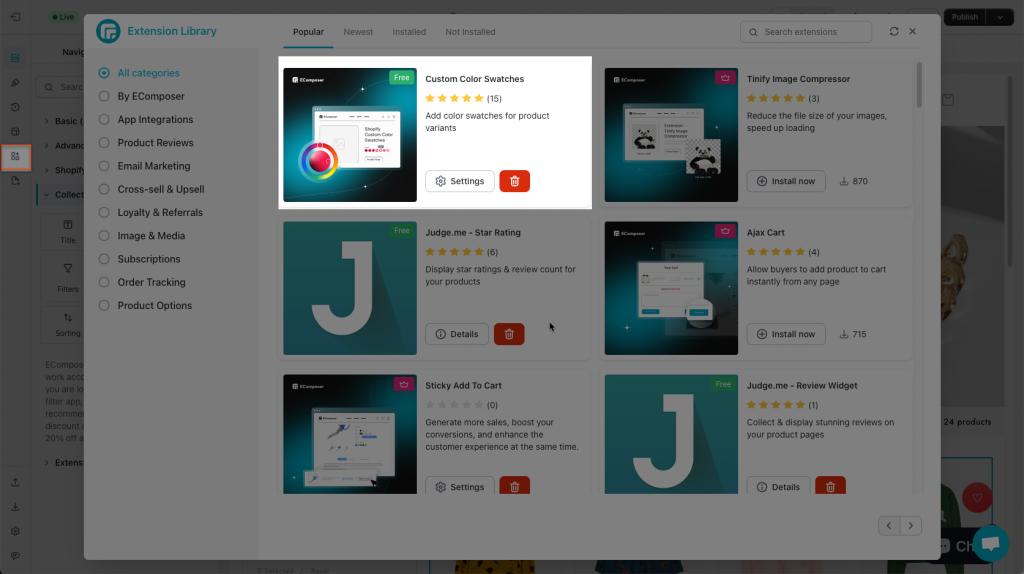Switch to the Not Installed tab
The width and height of the screenshot is (1024, 574).
tap(470, 31)
